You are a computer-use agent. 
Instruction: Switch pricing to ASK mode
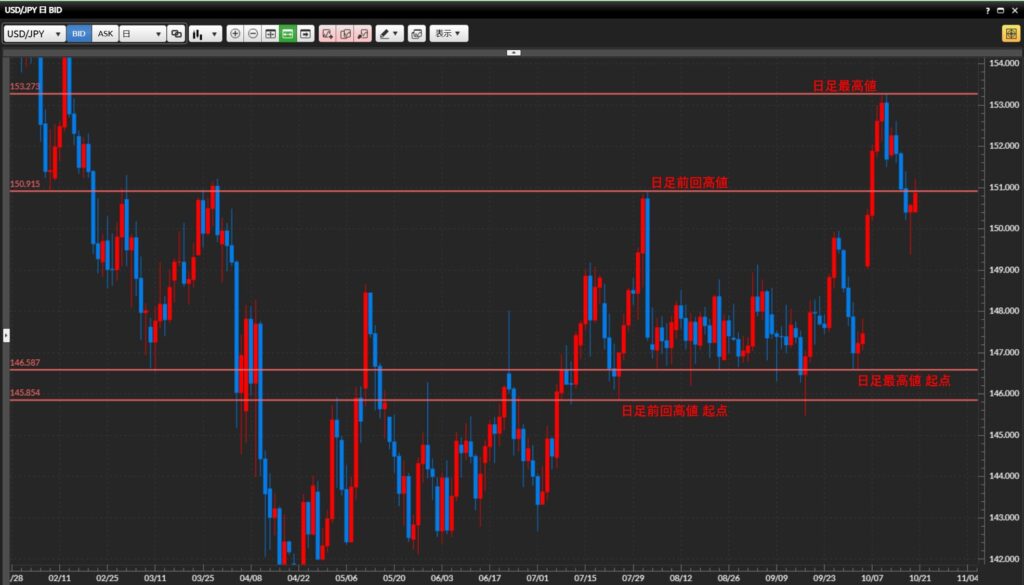[x=104, y=33]
